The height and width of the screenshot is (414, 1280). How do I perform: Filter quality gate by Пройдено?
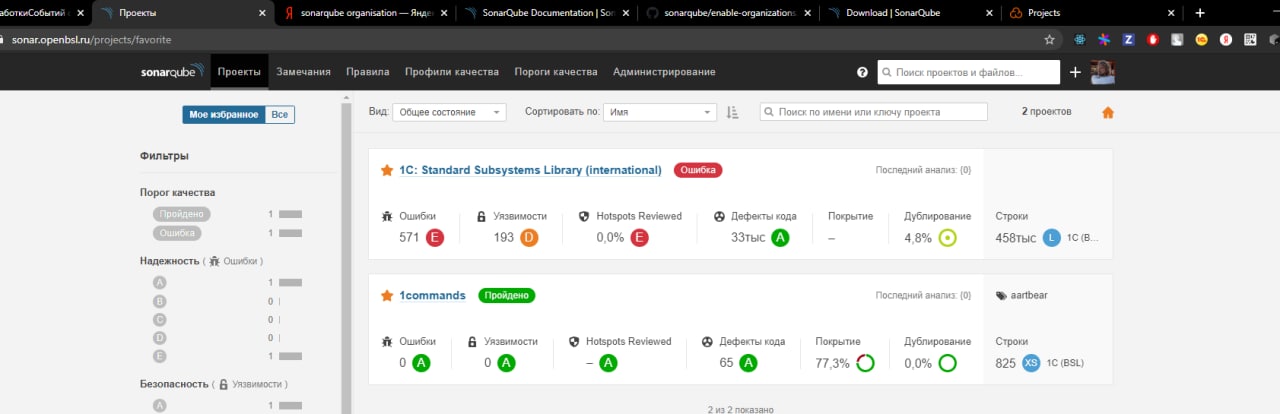pyautogui.click(x=181, y=214)
